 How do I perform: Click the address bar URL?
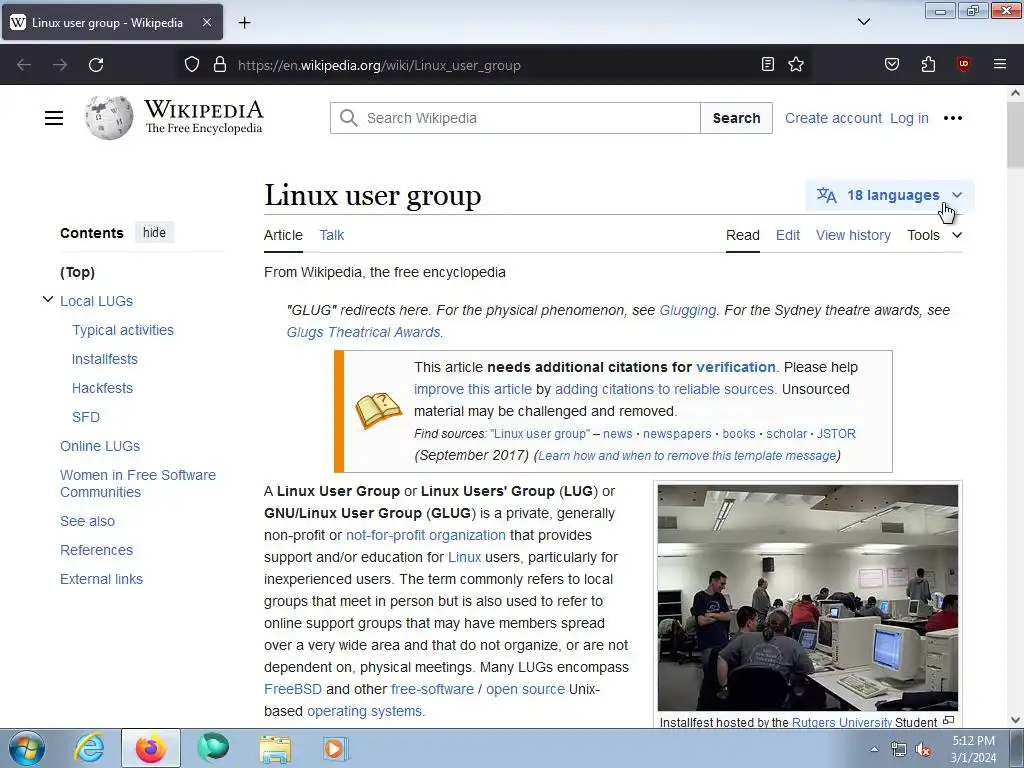pyautogui.click(x=379, y=65)
